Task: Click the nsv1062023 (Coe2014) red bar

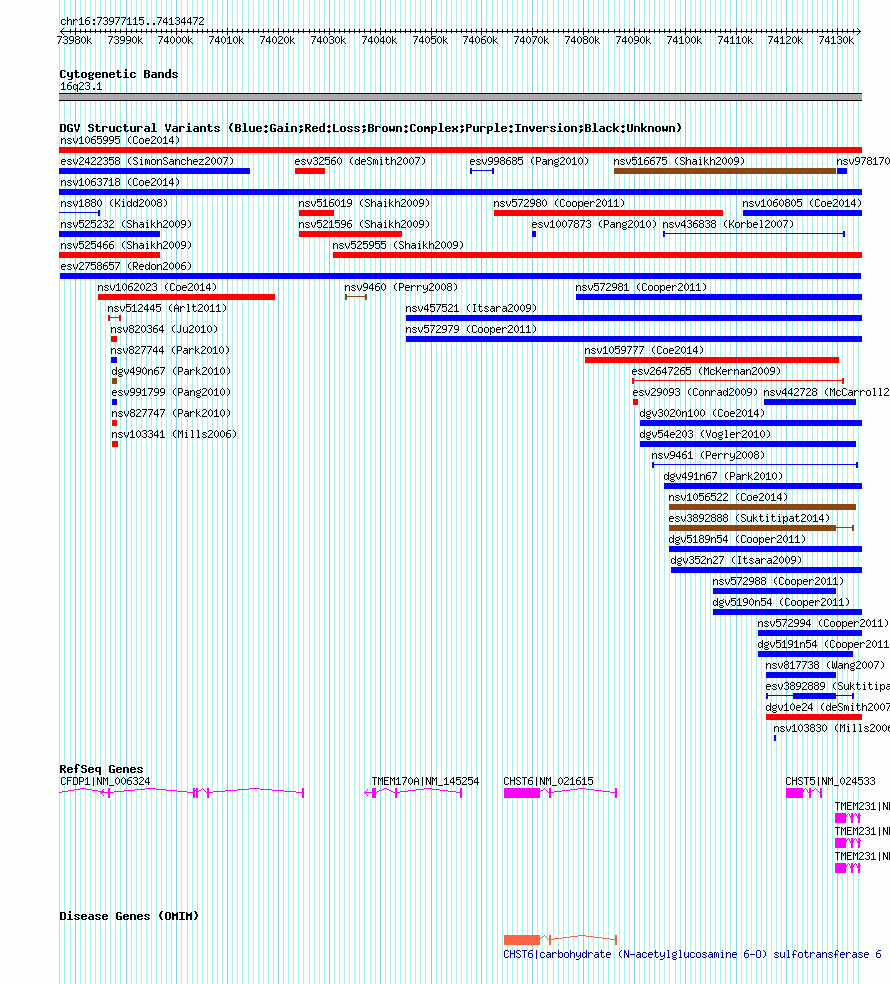Action: [x=186, y=297]
